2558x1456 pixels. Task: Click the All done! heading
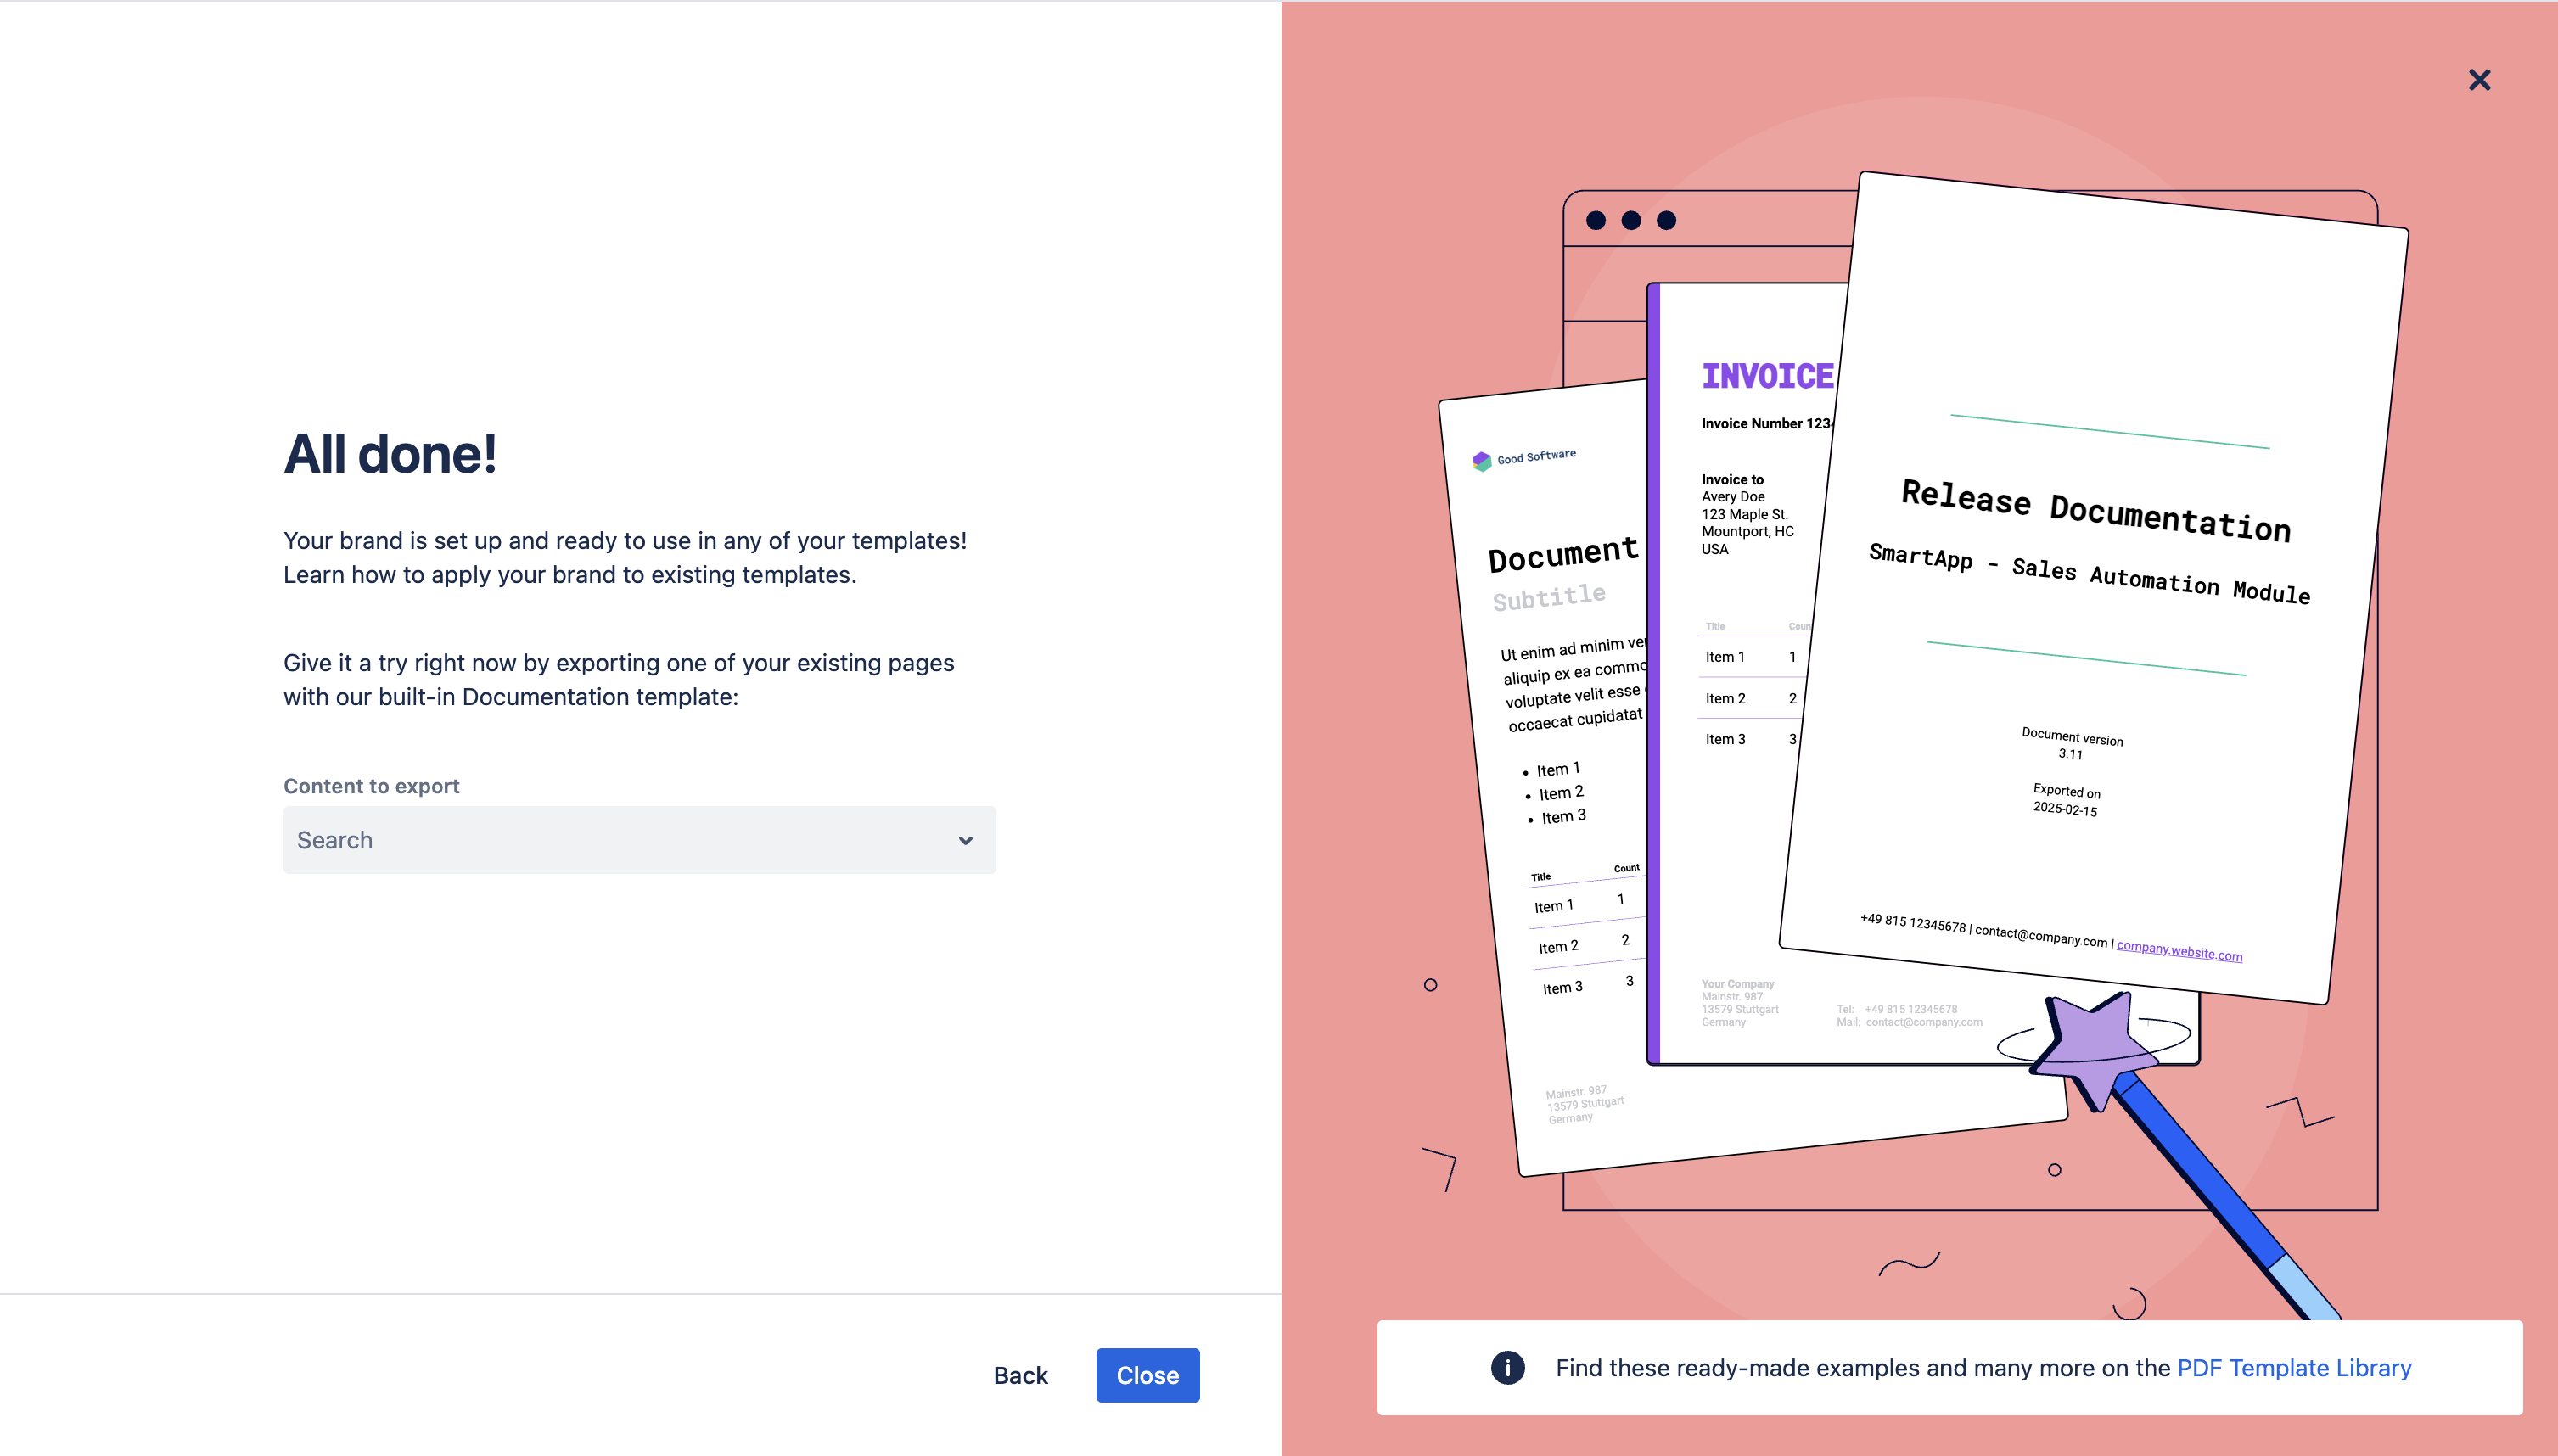[x=390, y=454]
